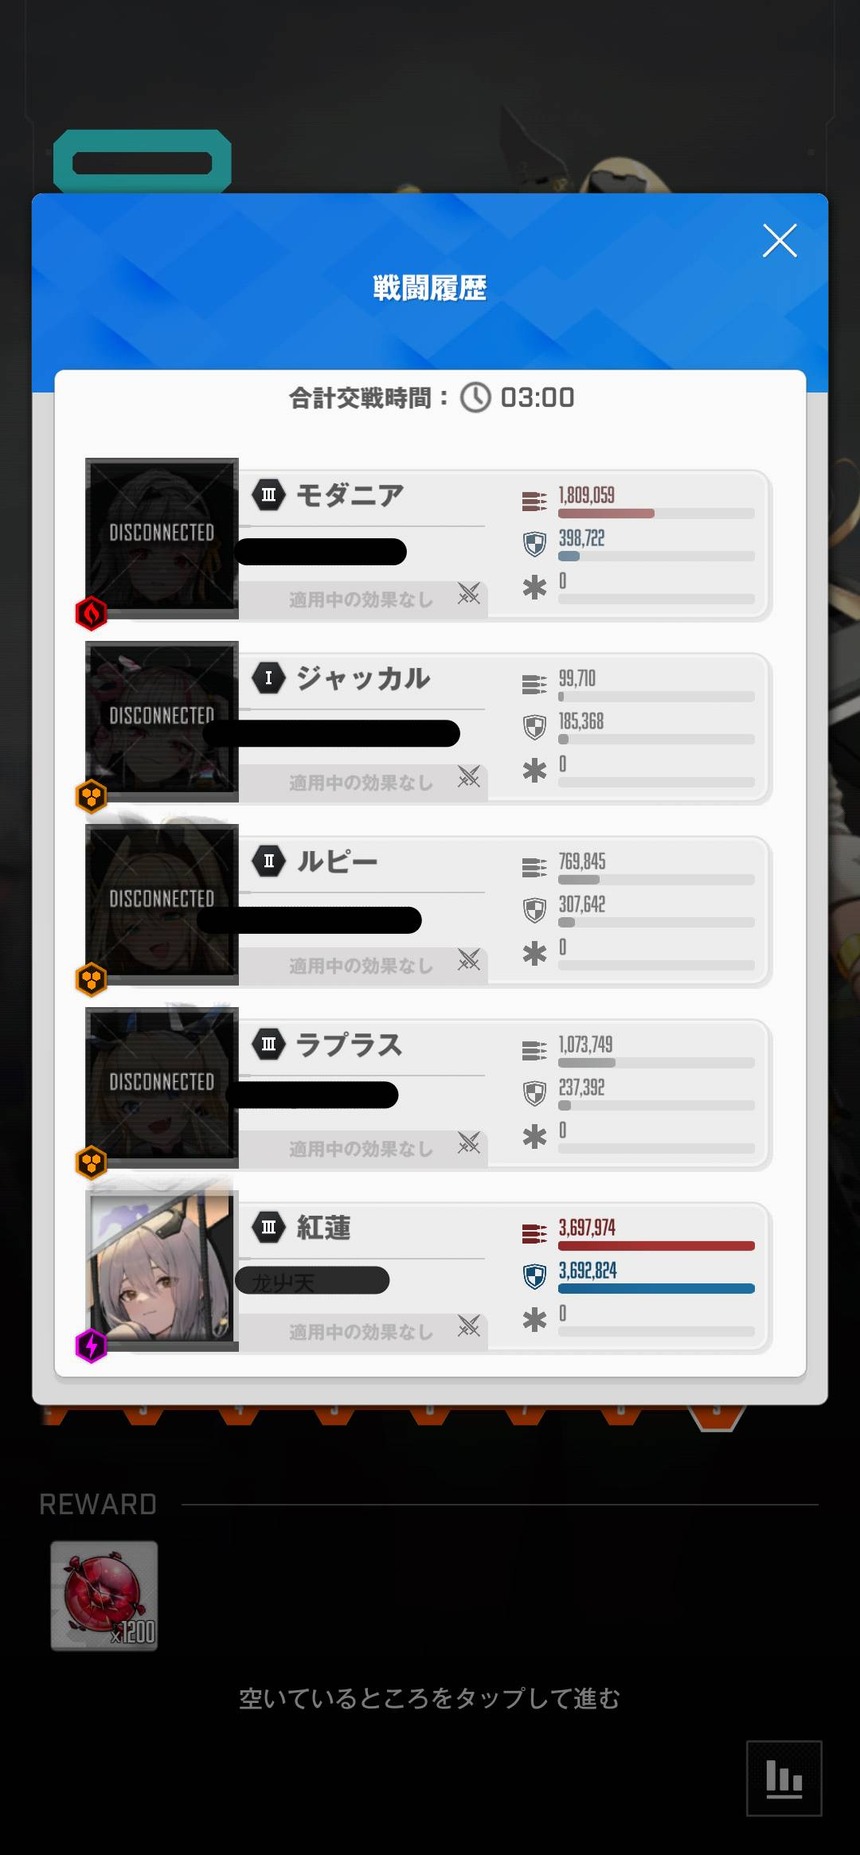Click the shield icon in 紅蓮 stats
This screenshot has width=860, height=1855.
535,1277
